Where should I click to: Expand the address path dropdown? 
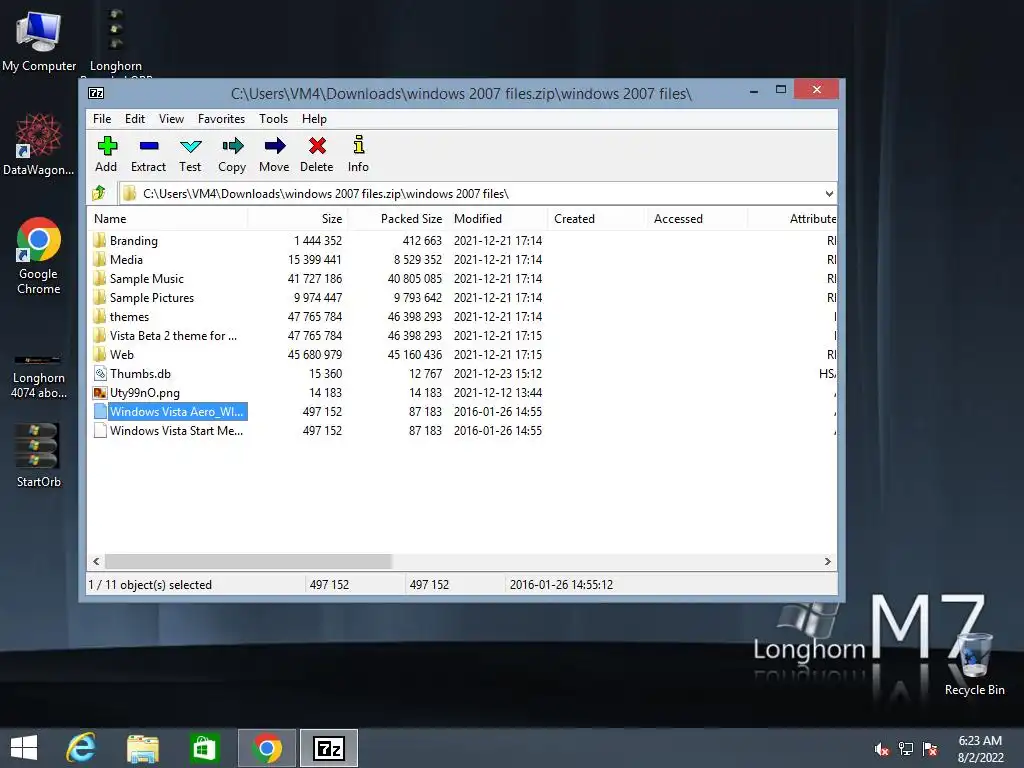pos(829,194)
